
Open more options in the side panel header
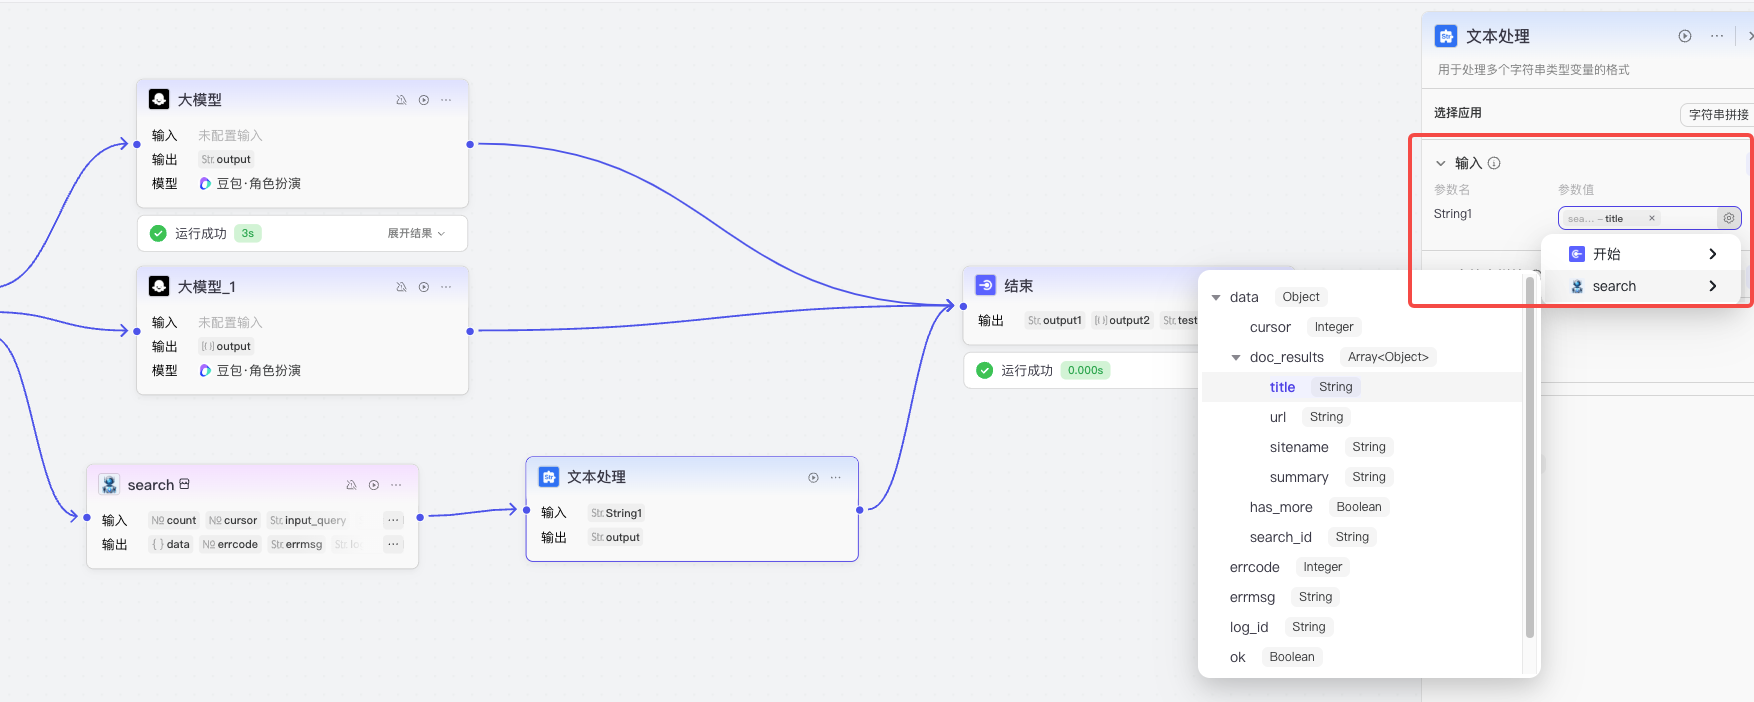(1717, 36)
